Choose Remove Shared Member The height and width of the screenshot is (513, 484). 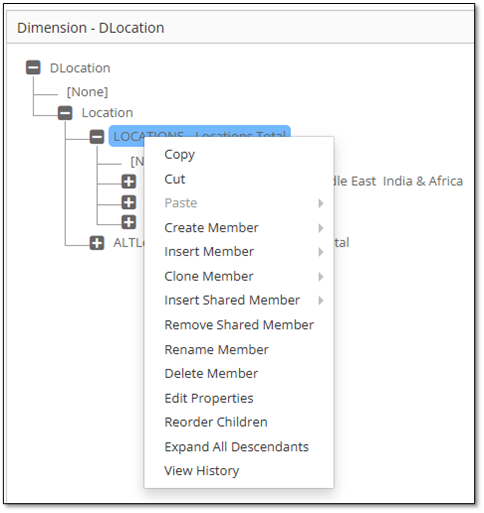[x=239, y=325]
